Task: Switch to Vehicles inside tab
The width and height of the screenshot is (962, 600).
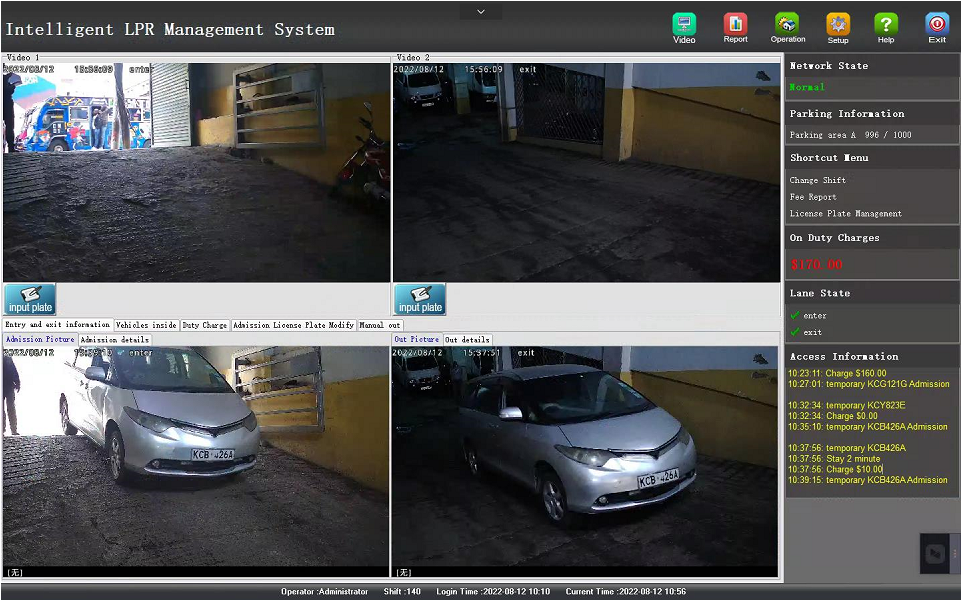Action: [146, 325]
